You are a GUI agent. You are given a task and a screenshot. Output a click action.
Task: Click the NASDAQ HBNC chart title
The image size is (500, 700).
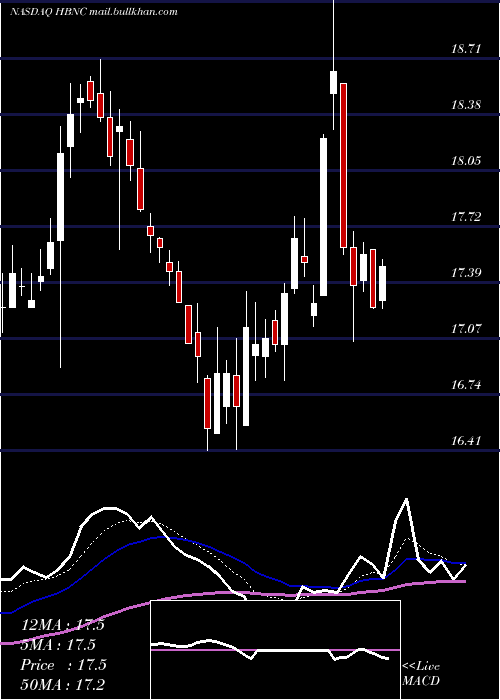tap(94, 11)
